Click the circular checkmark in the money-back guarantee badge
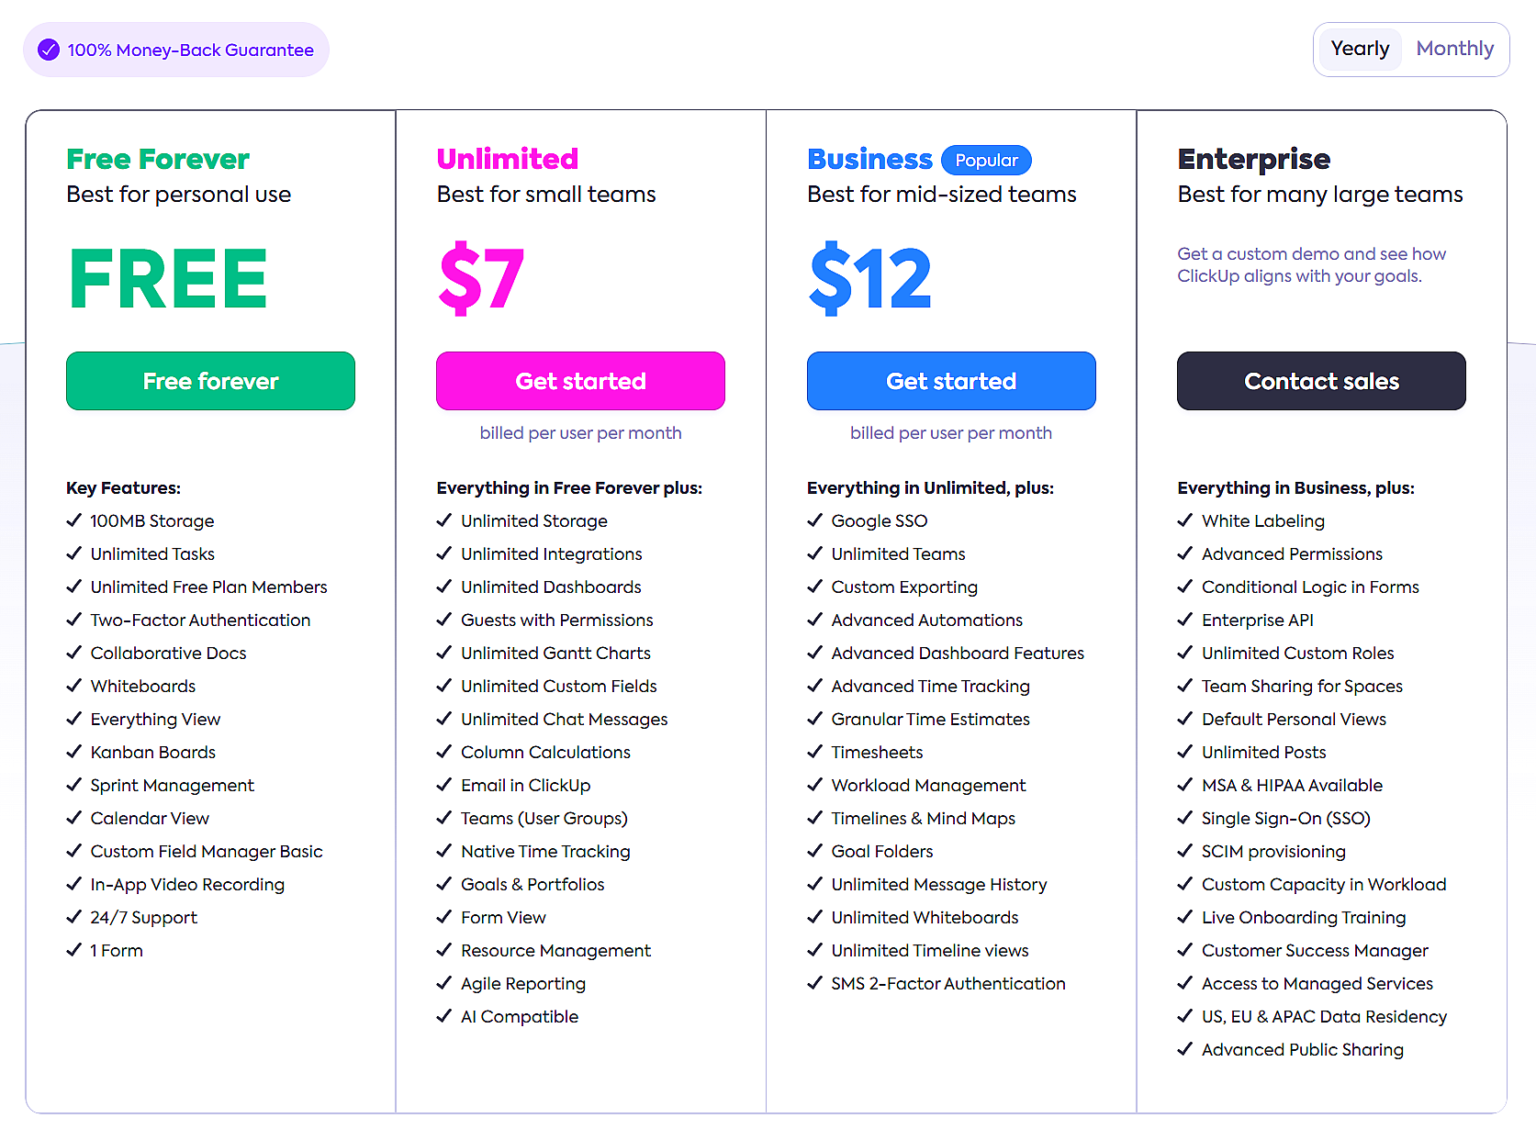The image size is (1536, 1140). 47,48
